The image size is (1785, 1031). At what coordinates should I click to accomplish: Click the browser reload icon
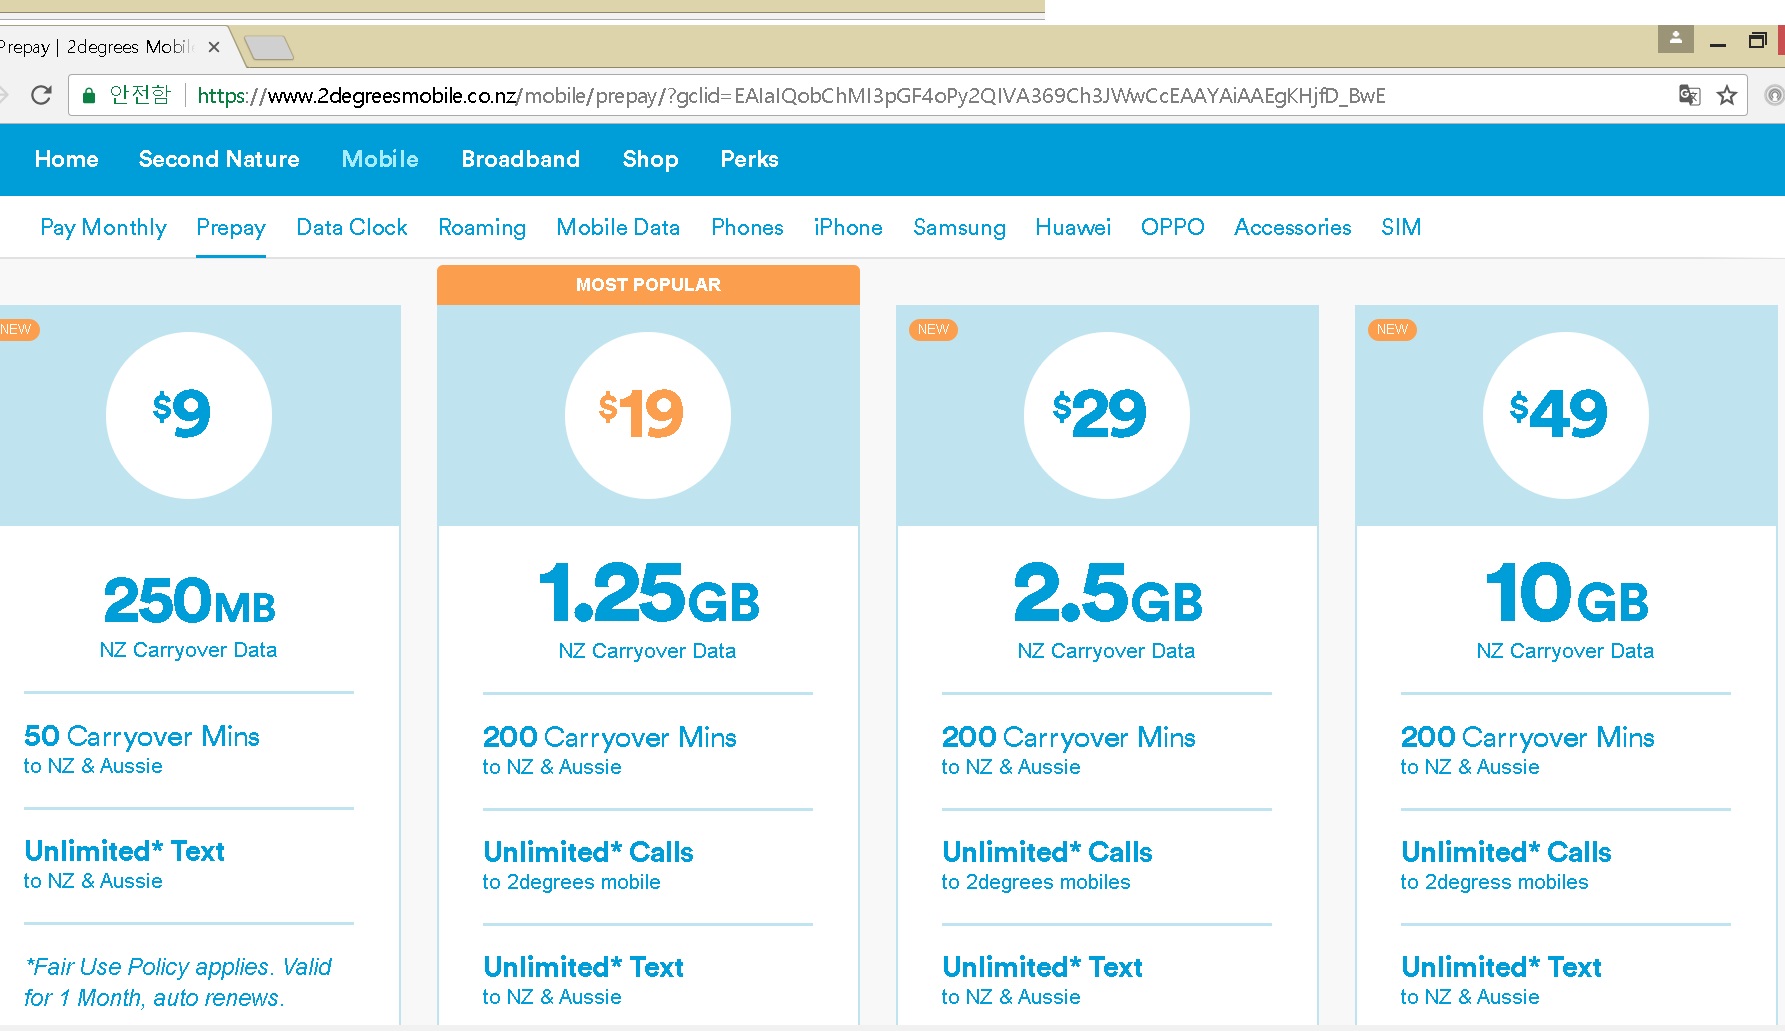click(41, 96)
